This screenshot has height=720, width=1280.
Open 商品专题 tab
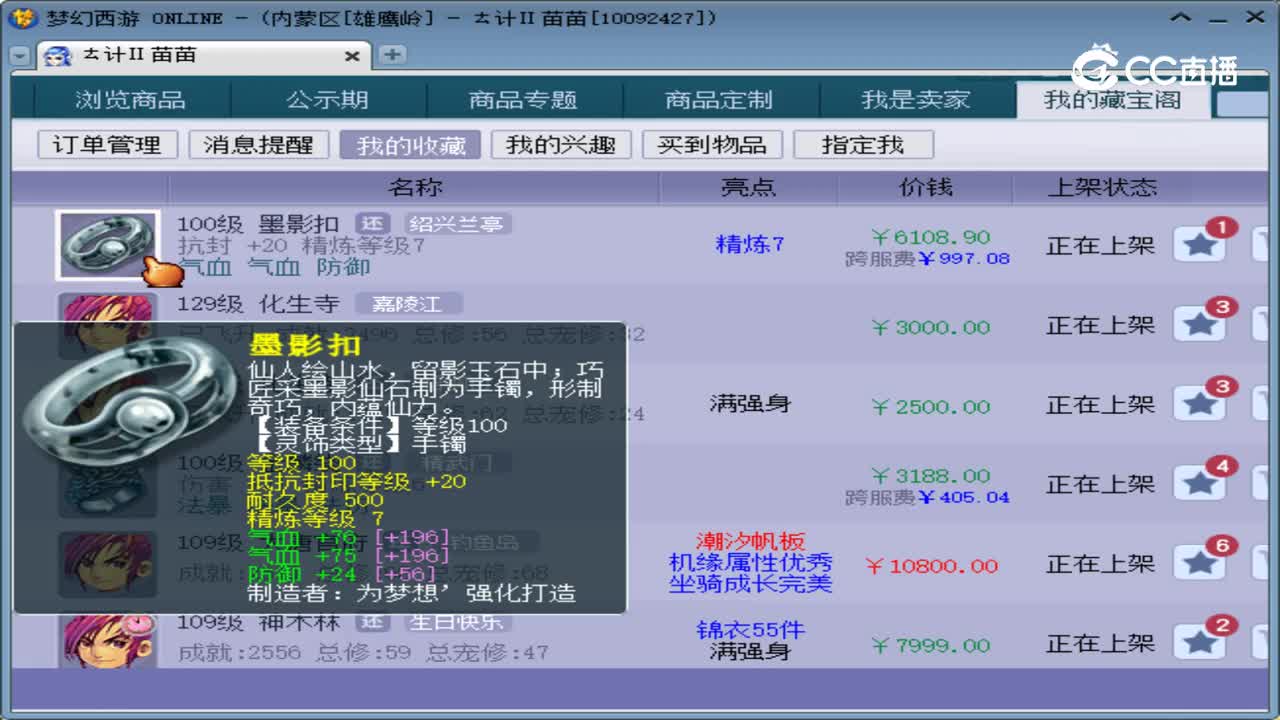(x=524, y=100)
